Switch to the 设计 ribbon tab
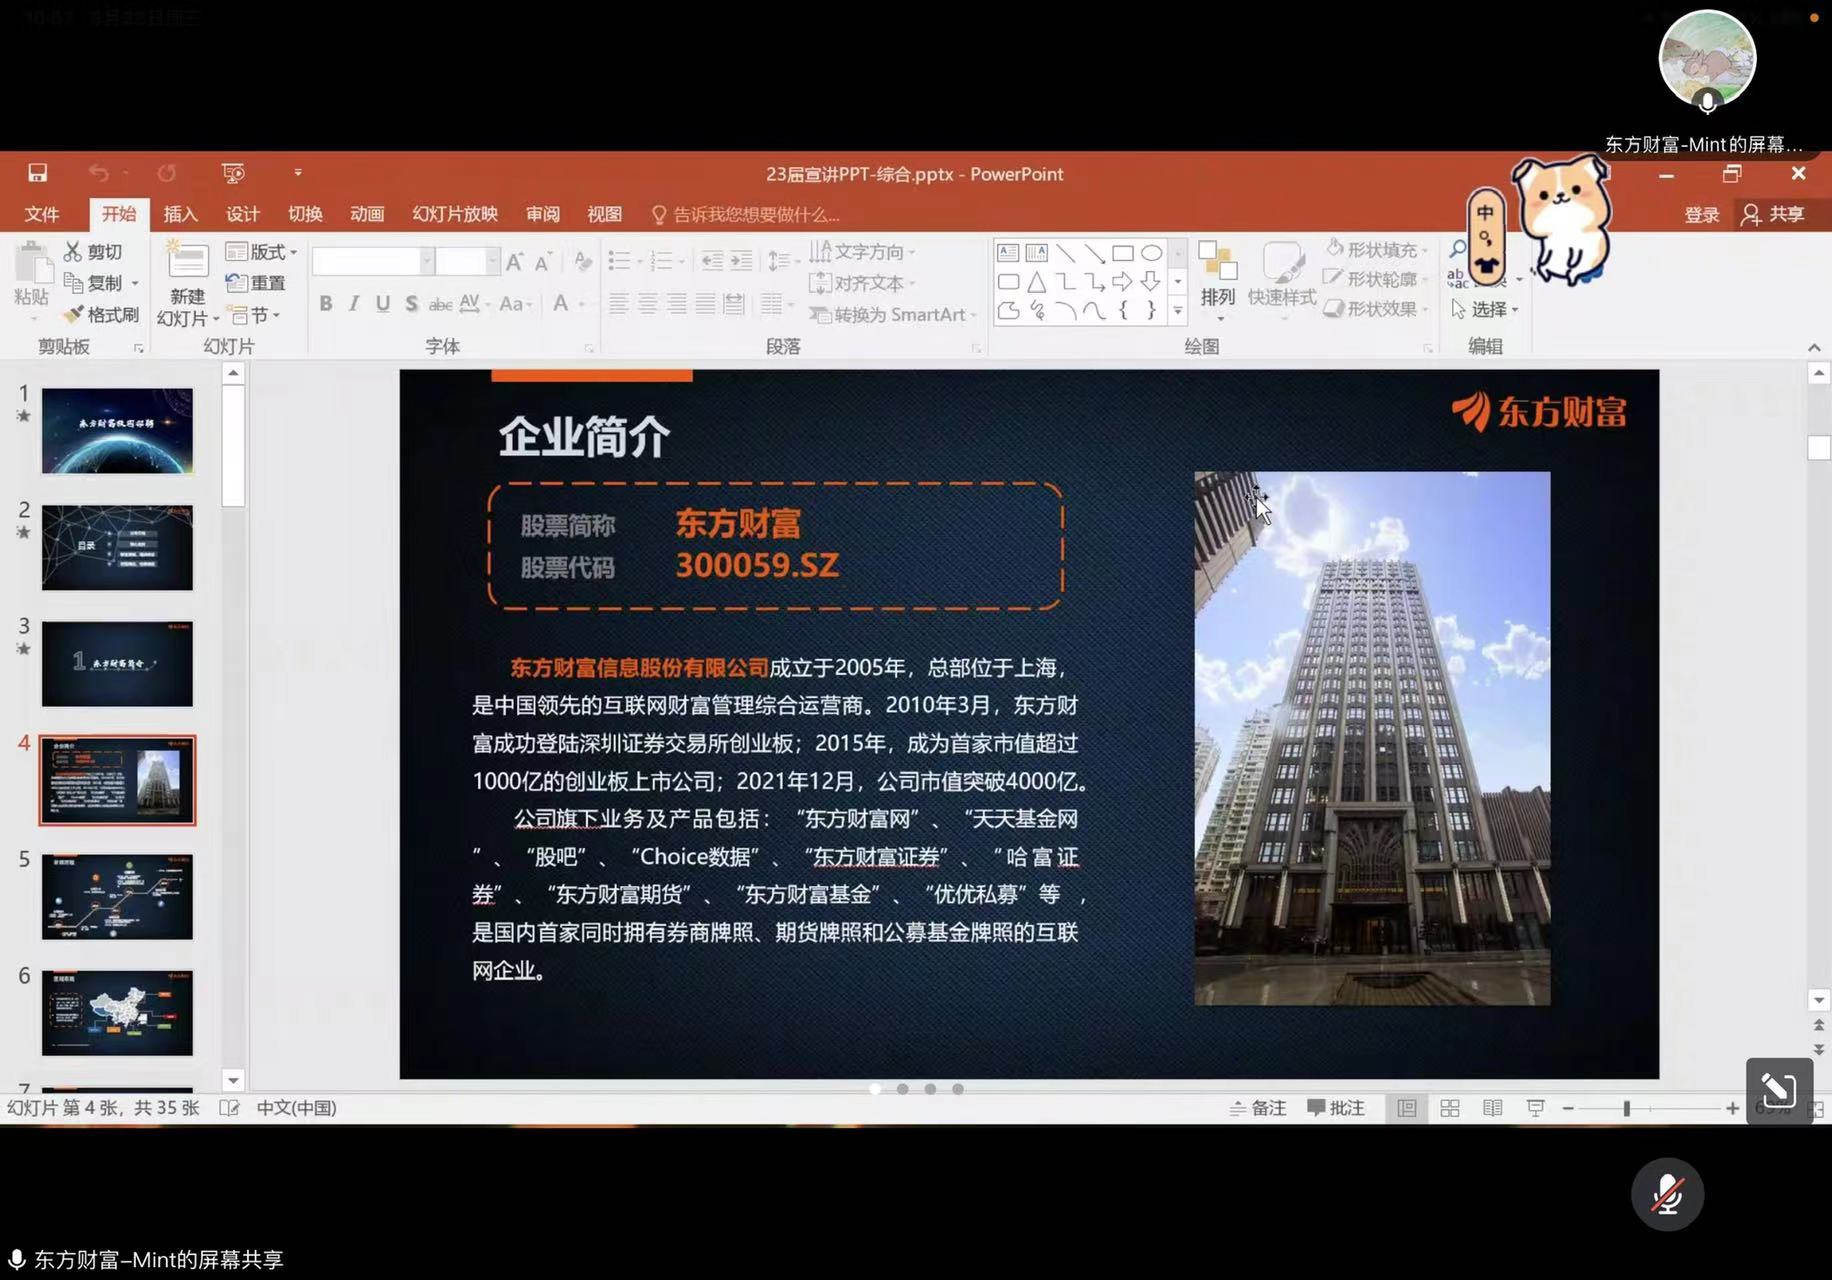 click(243, 214)
